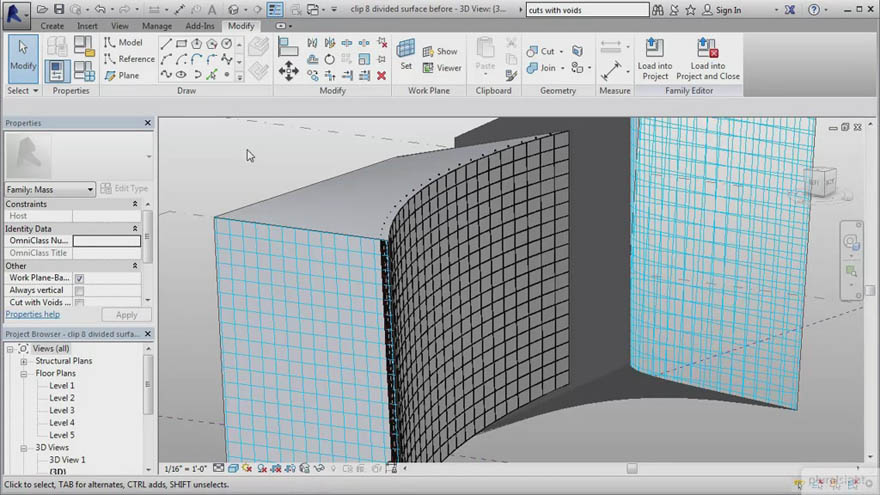This screenshot has width=880, height=495.
Task: Click the Open folder icon in quick access toolbar
Action: 42,10
